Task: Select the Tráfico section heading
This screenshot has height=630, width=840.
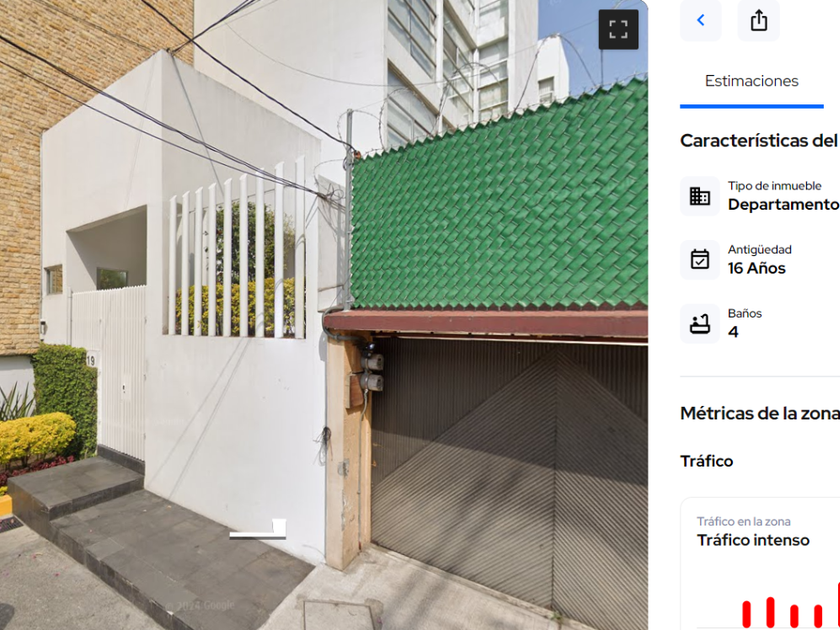Action: 707,461
